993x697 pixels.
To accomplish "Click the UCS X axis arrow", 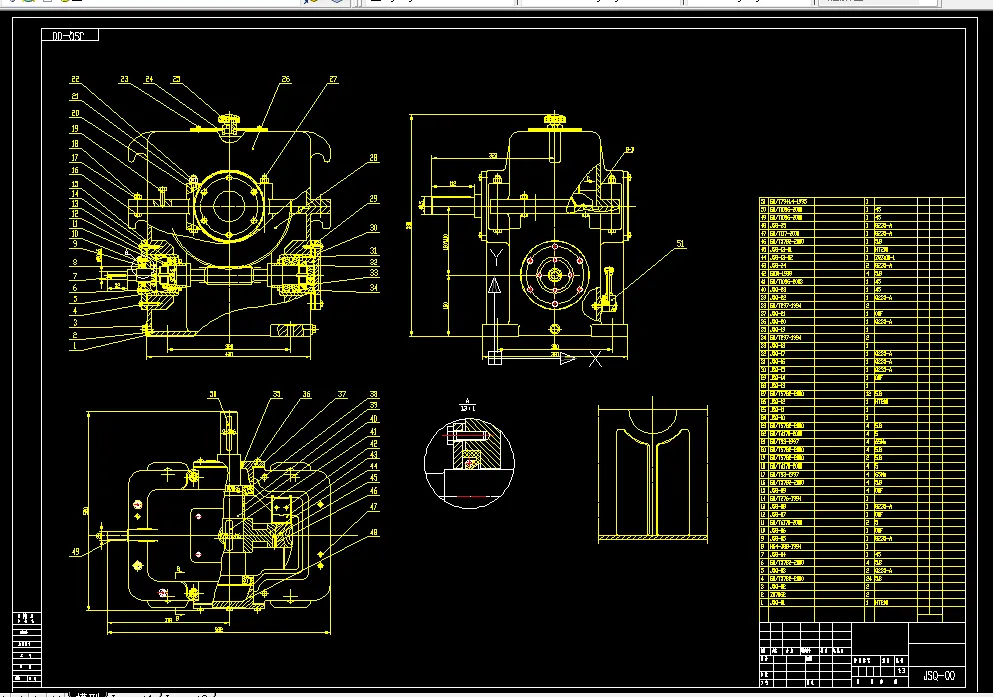I will click(x=568, y=359).
